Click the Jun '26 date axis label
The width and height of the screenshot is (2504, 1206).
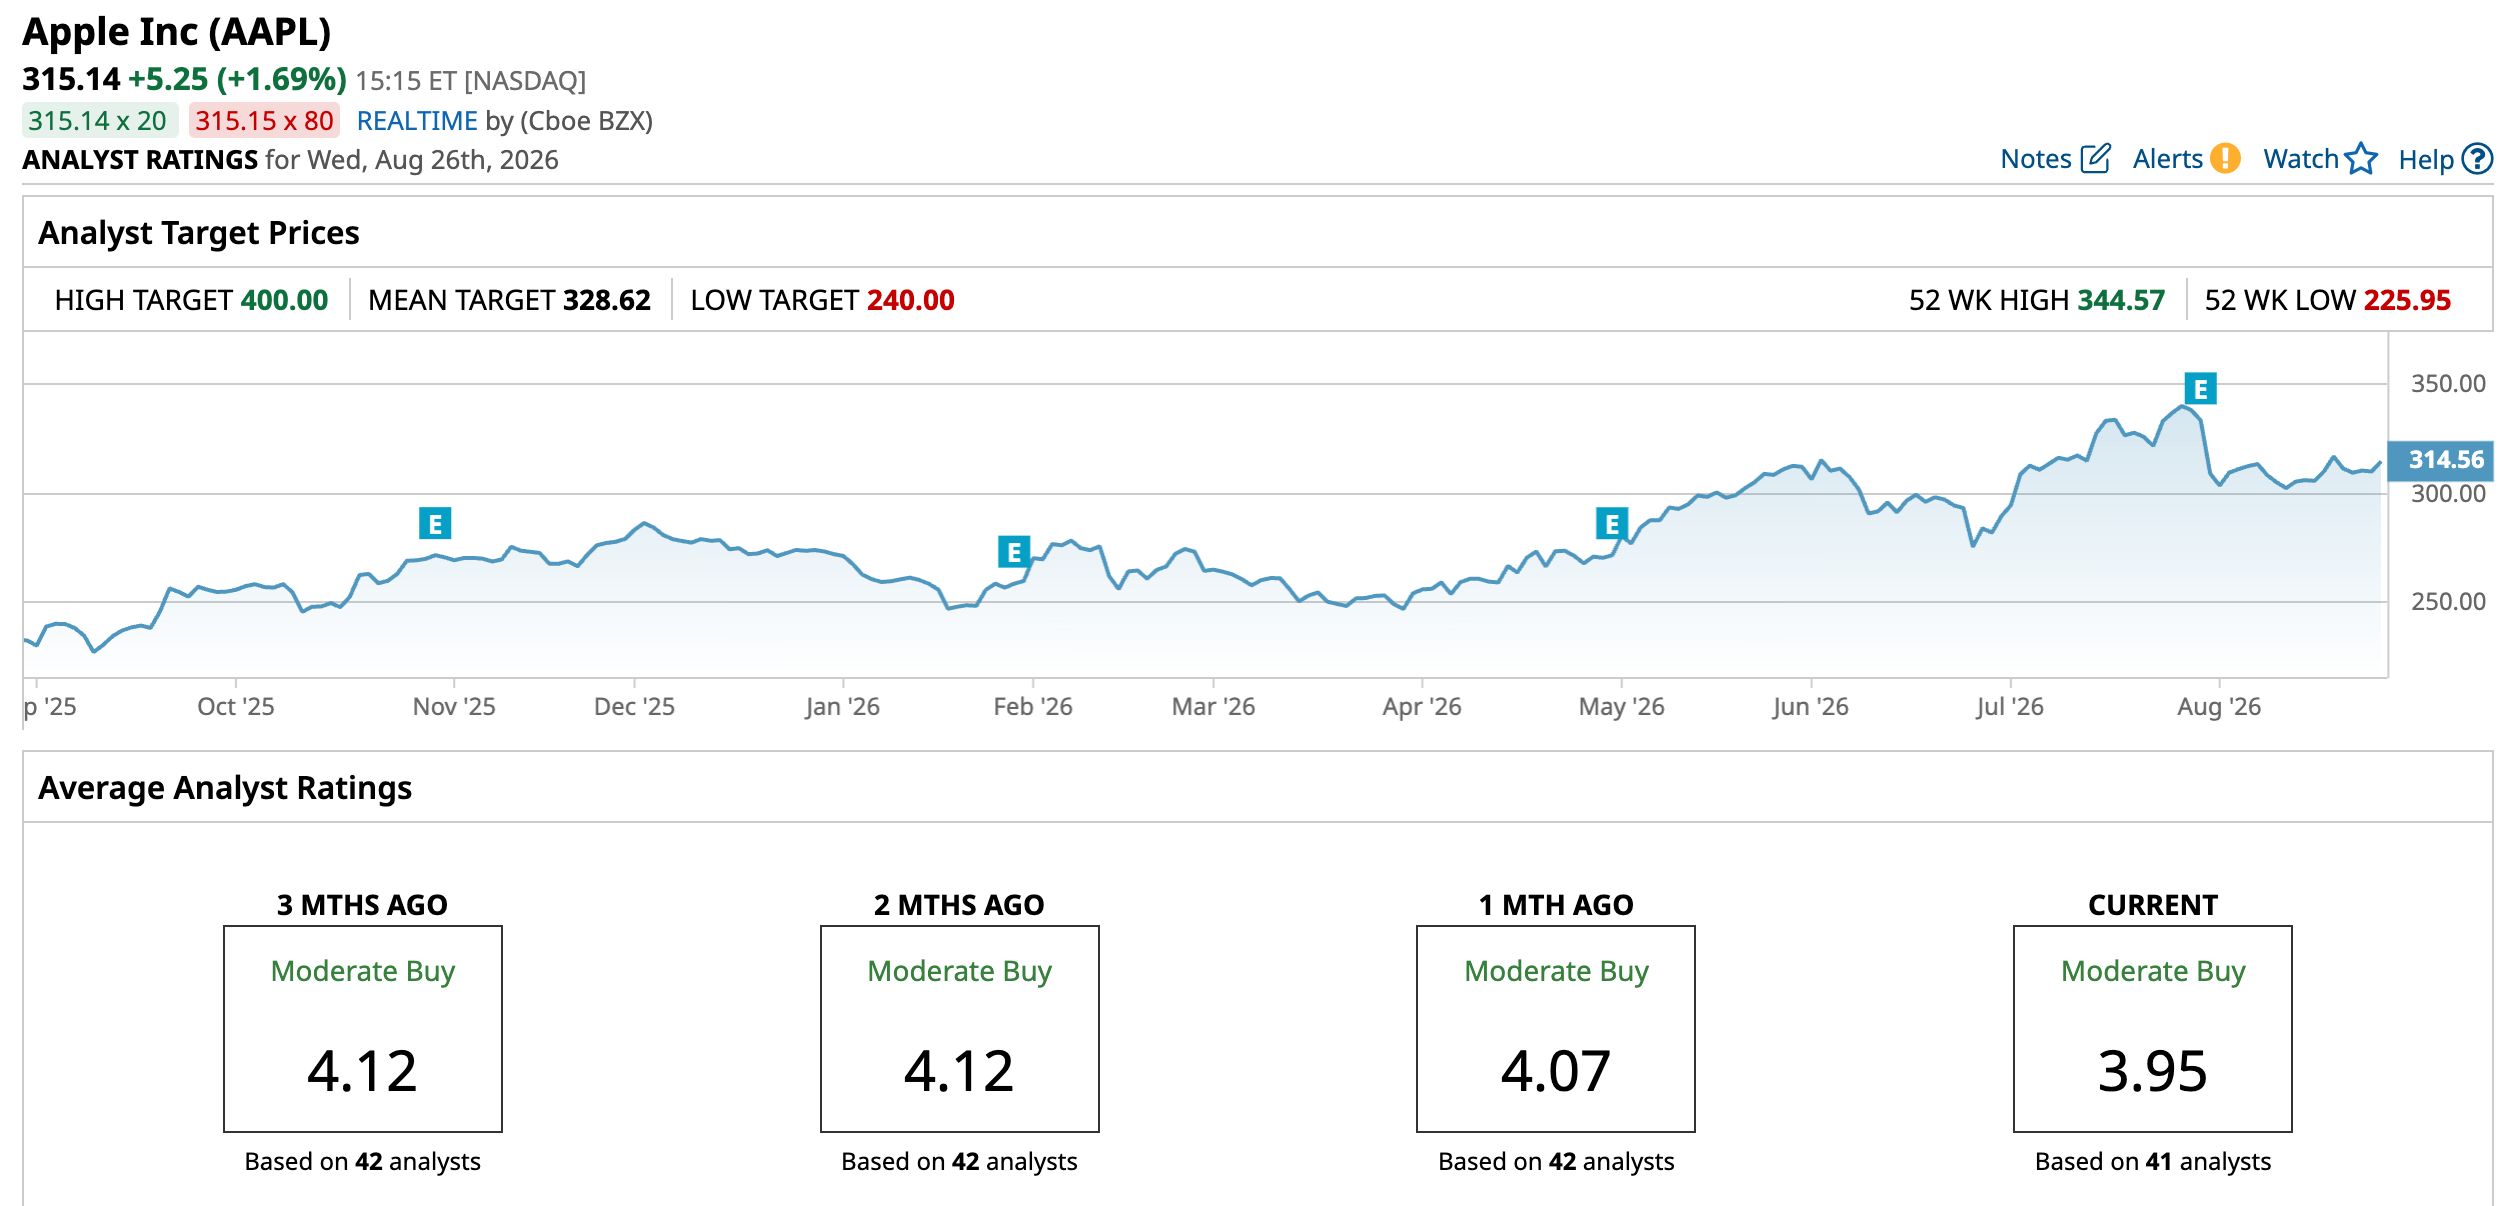click(x=1811, y=707)
